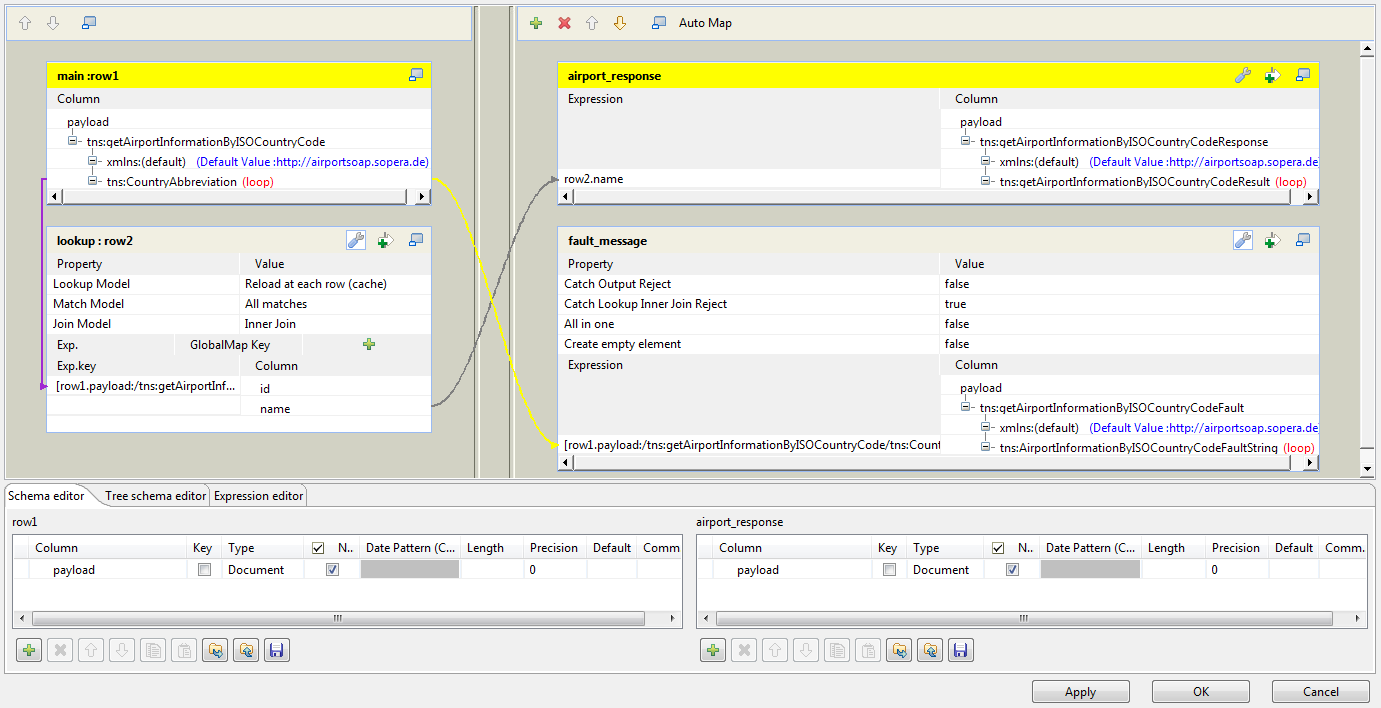This screenshot has height=708, width=1381.
Task: Click the green plus add output table icon
Action: [536, 23]
